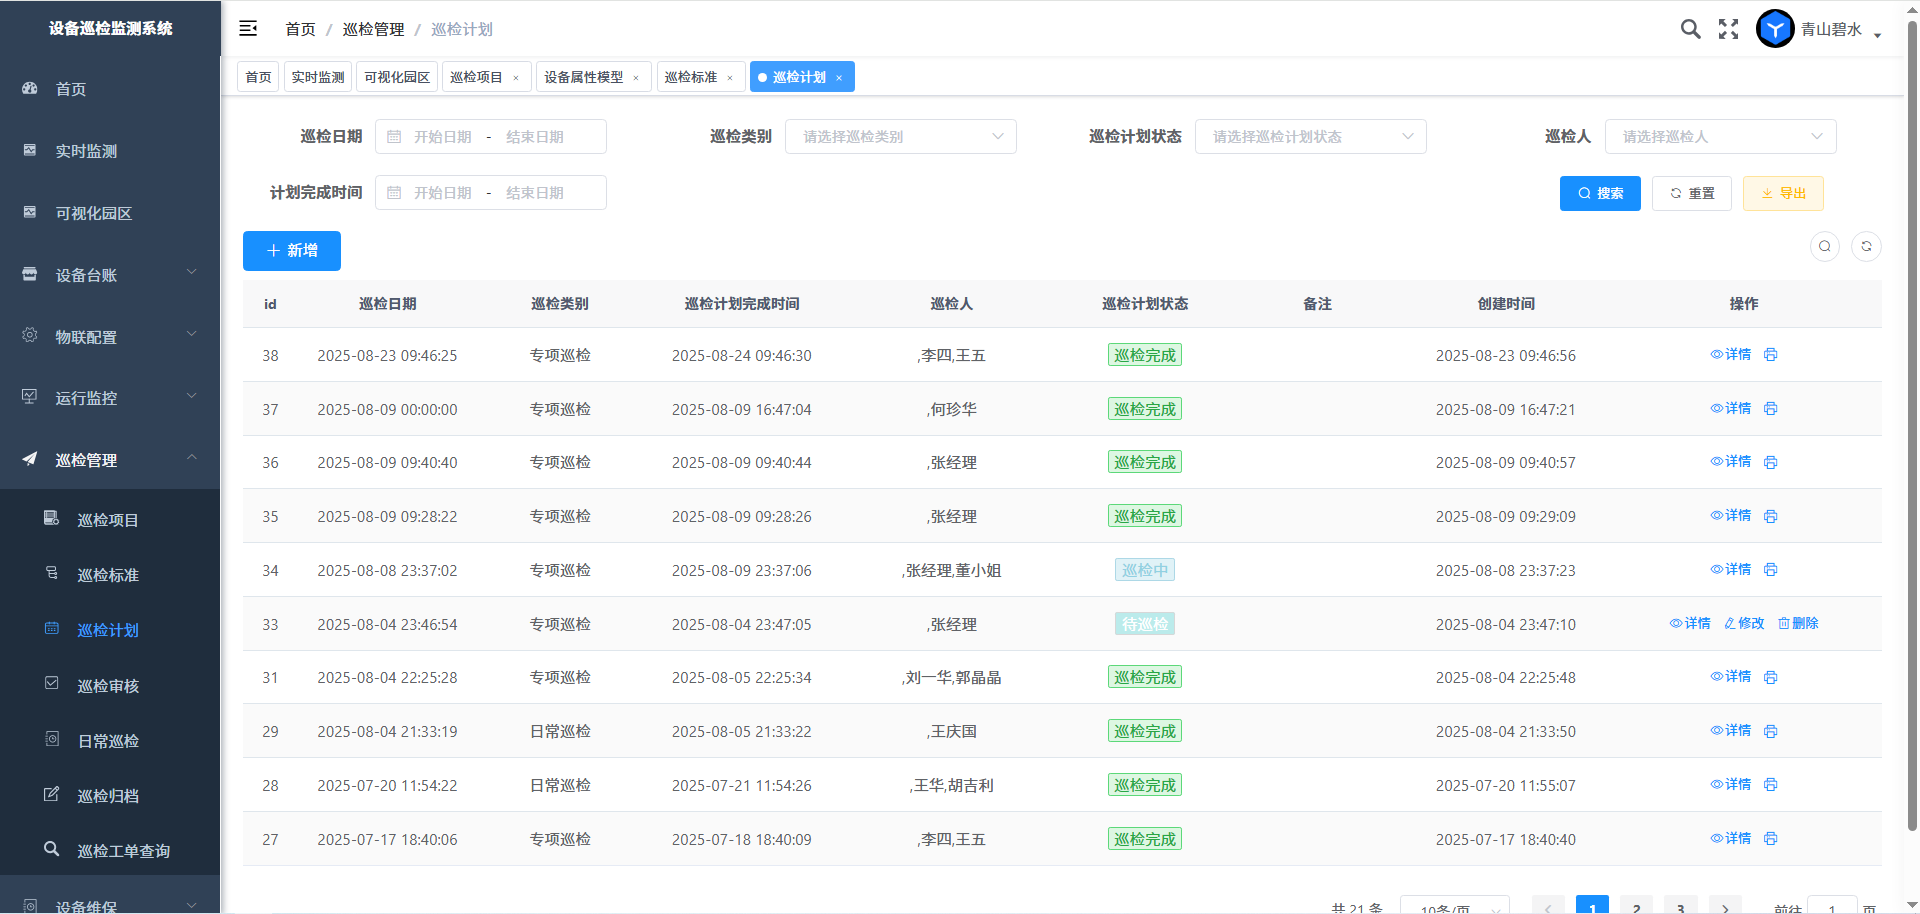Viewport: 1920px width, 914px height.
Task: Click the 新增 button
Action: [x=292, y=251]
